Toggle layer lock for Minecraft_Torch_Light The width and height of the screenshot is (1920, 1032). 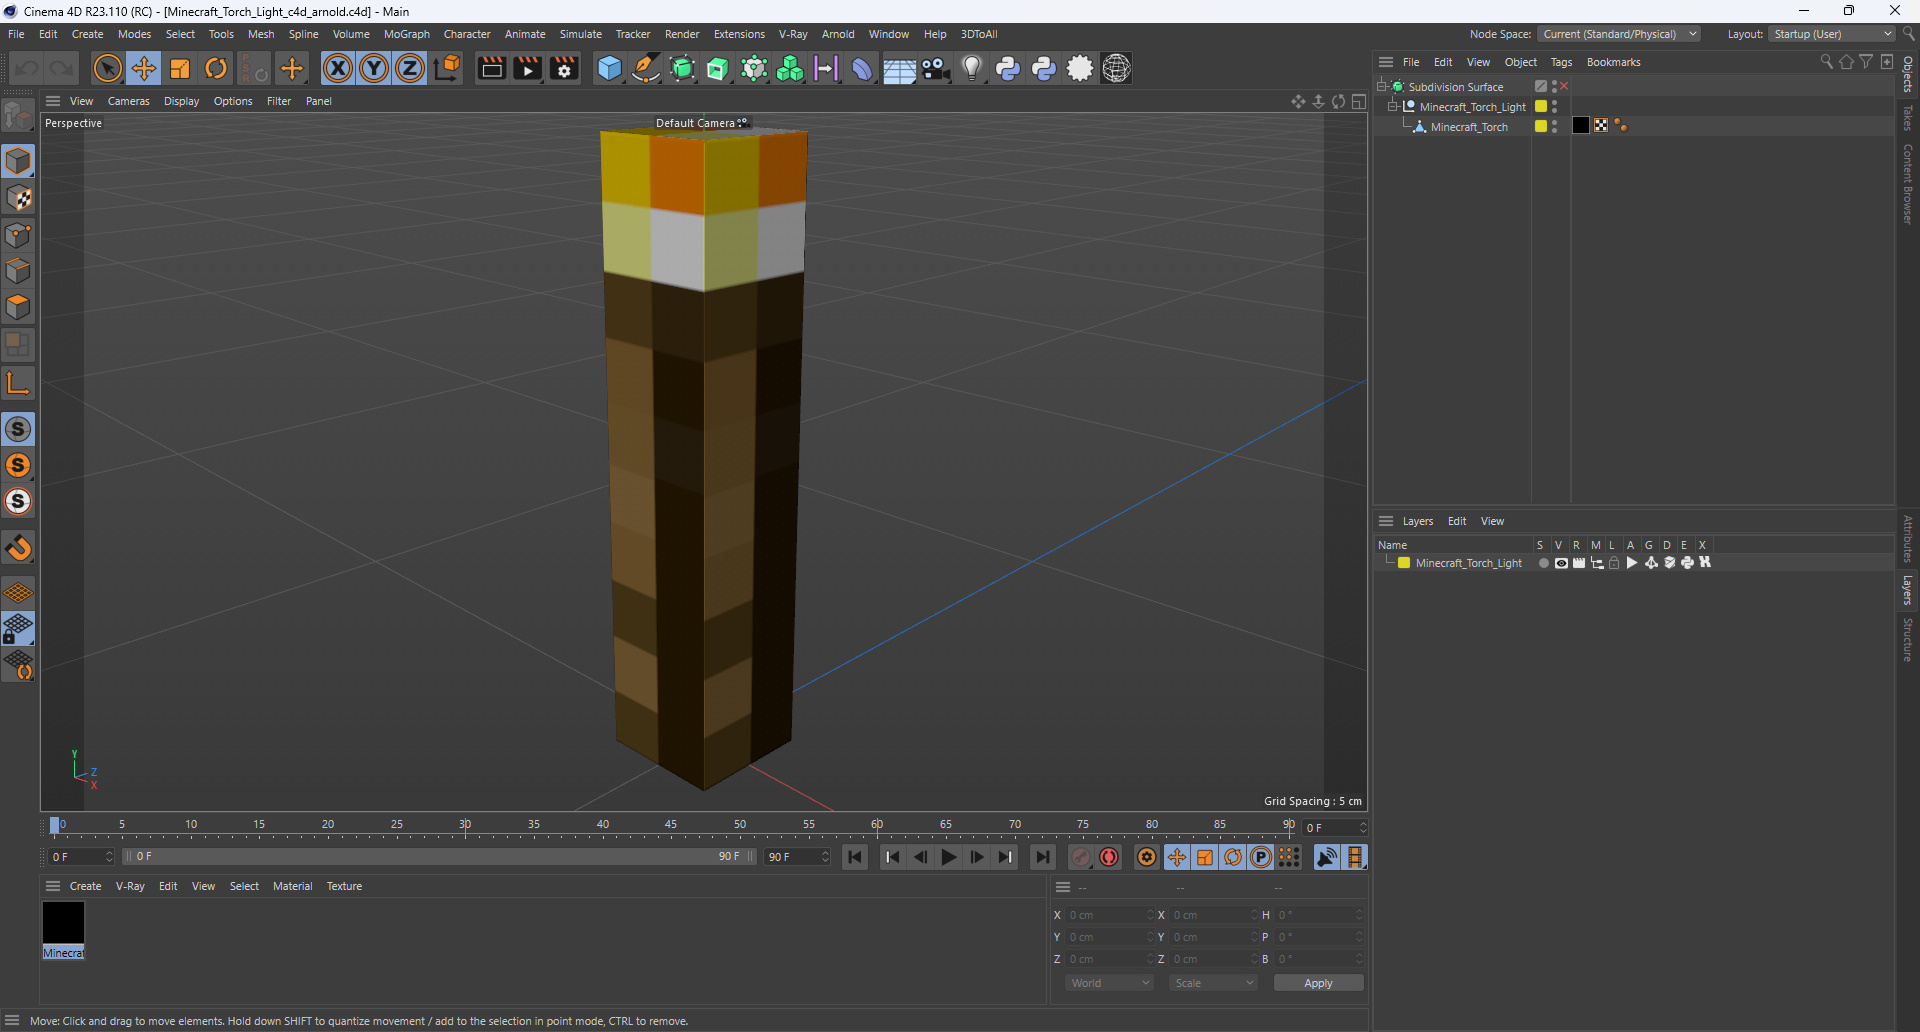point(1614,563)
